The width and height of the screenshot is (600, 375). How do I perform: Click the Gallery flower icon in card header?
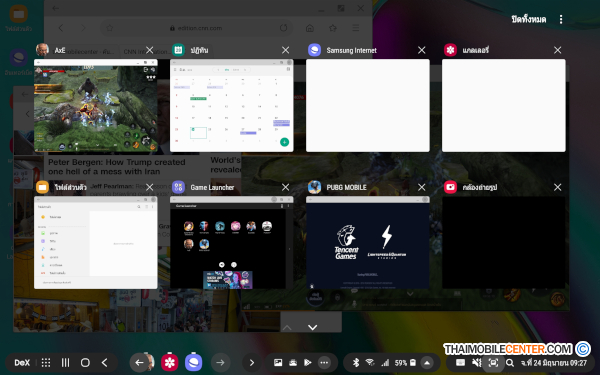[450, 50]
